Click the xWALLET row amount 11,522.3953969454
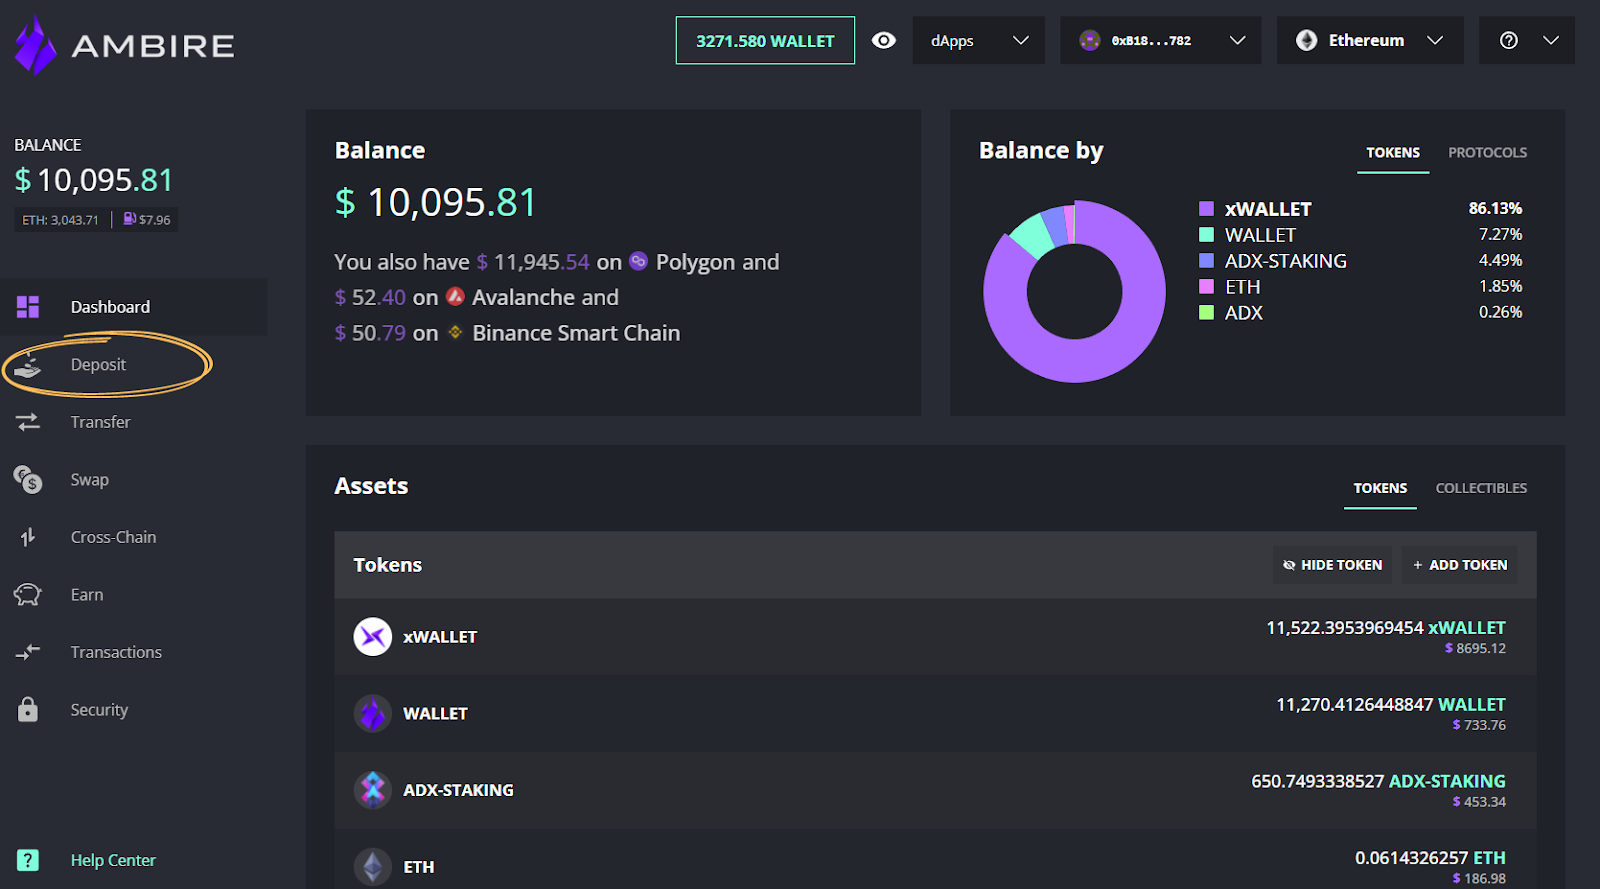 (x=1345, y=628)
